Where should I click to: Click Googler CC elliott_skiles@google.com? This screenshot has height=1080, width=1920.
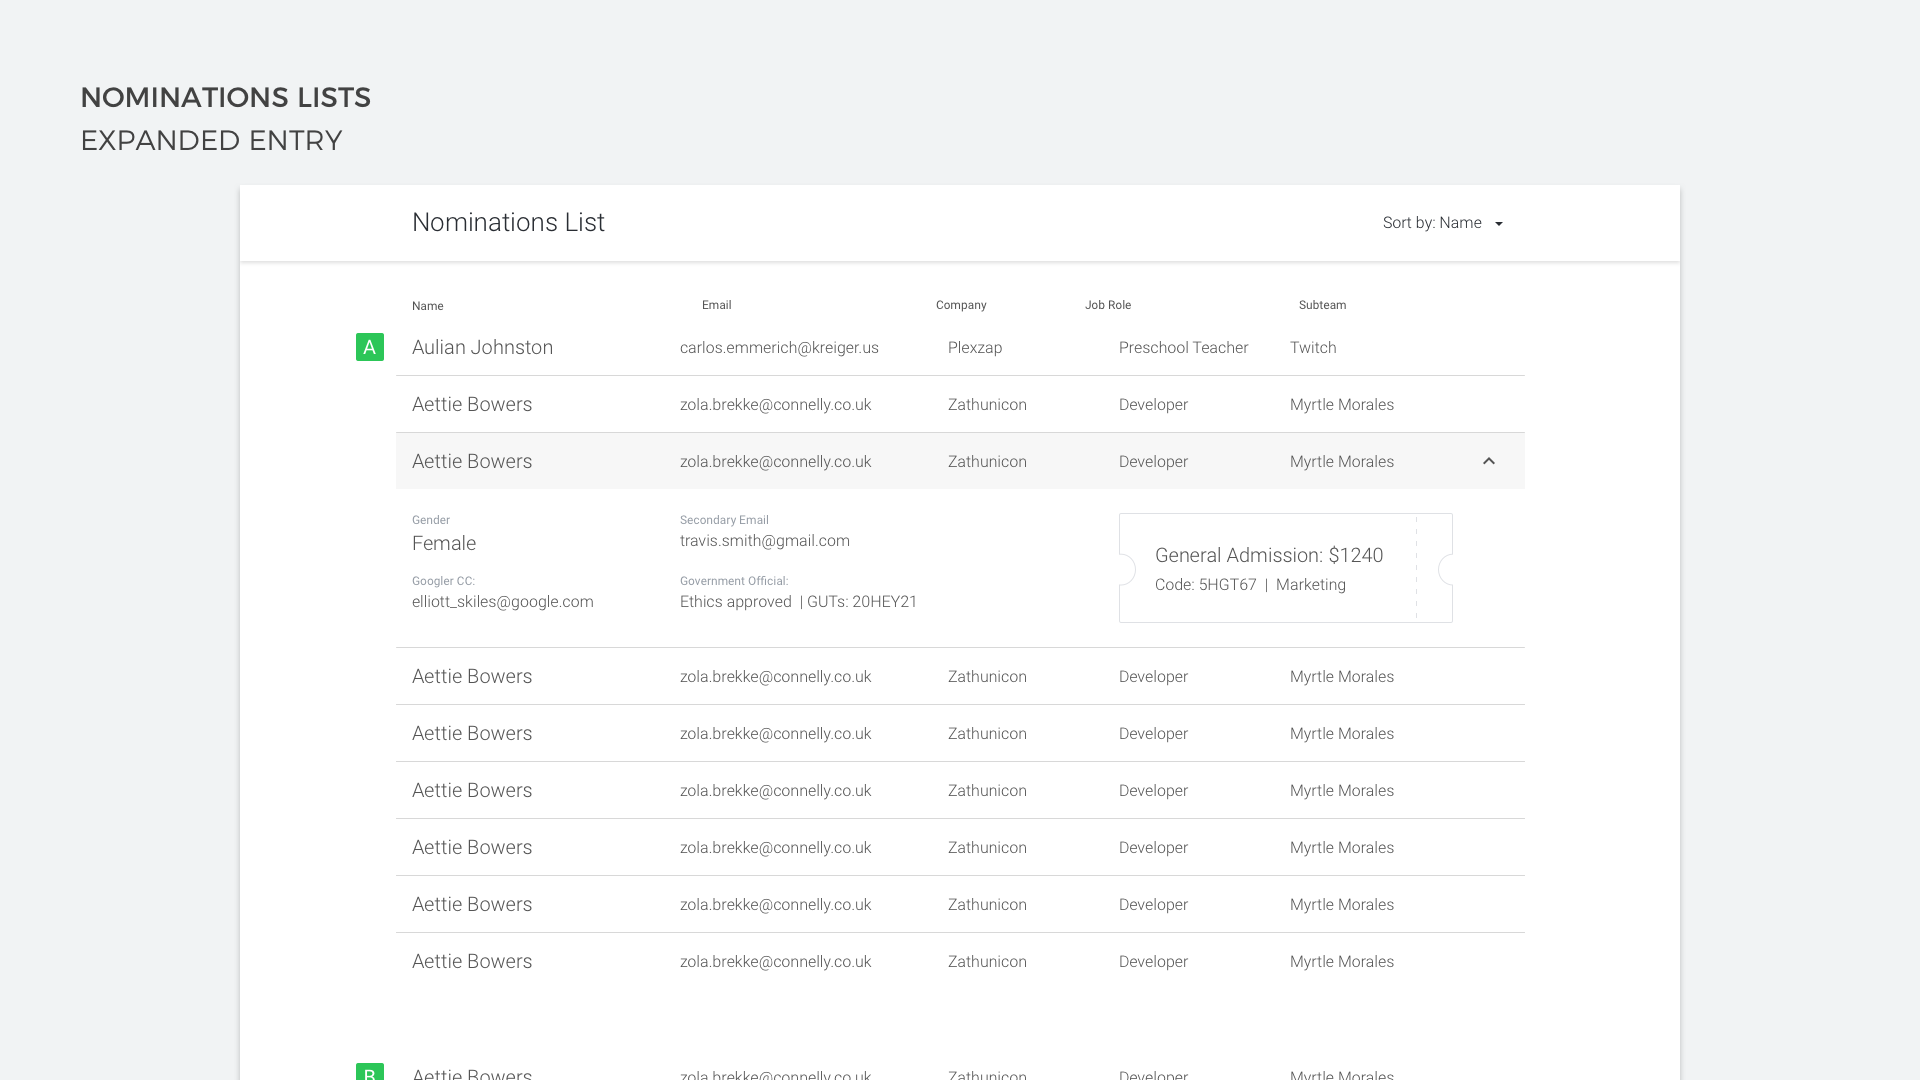click(502, 602)
